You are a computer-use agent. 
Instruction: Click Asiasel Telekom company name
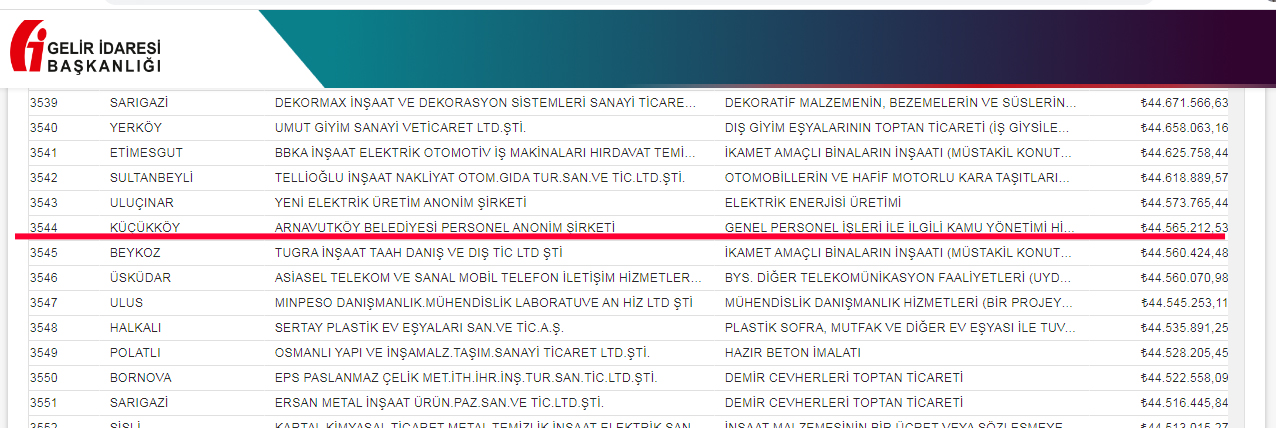[489, 278]
